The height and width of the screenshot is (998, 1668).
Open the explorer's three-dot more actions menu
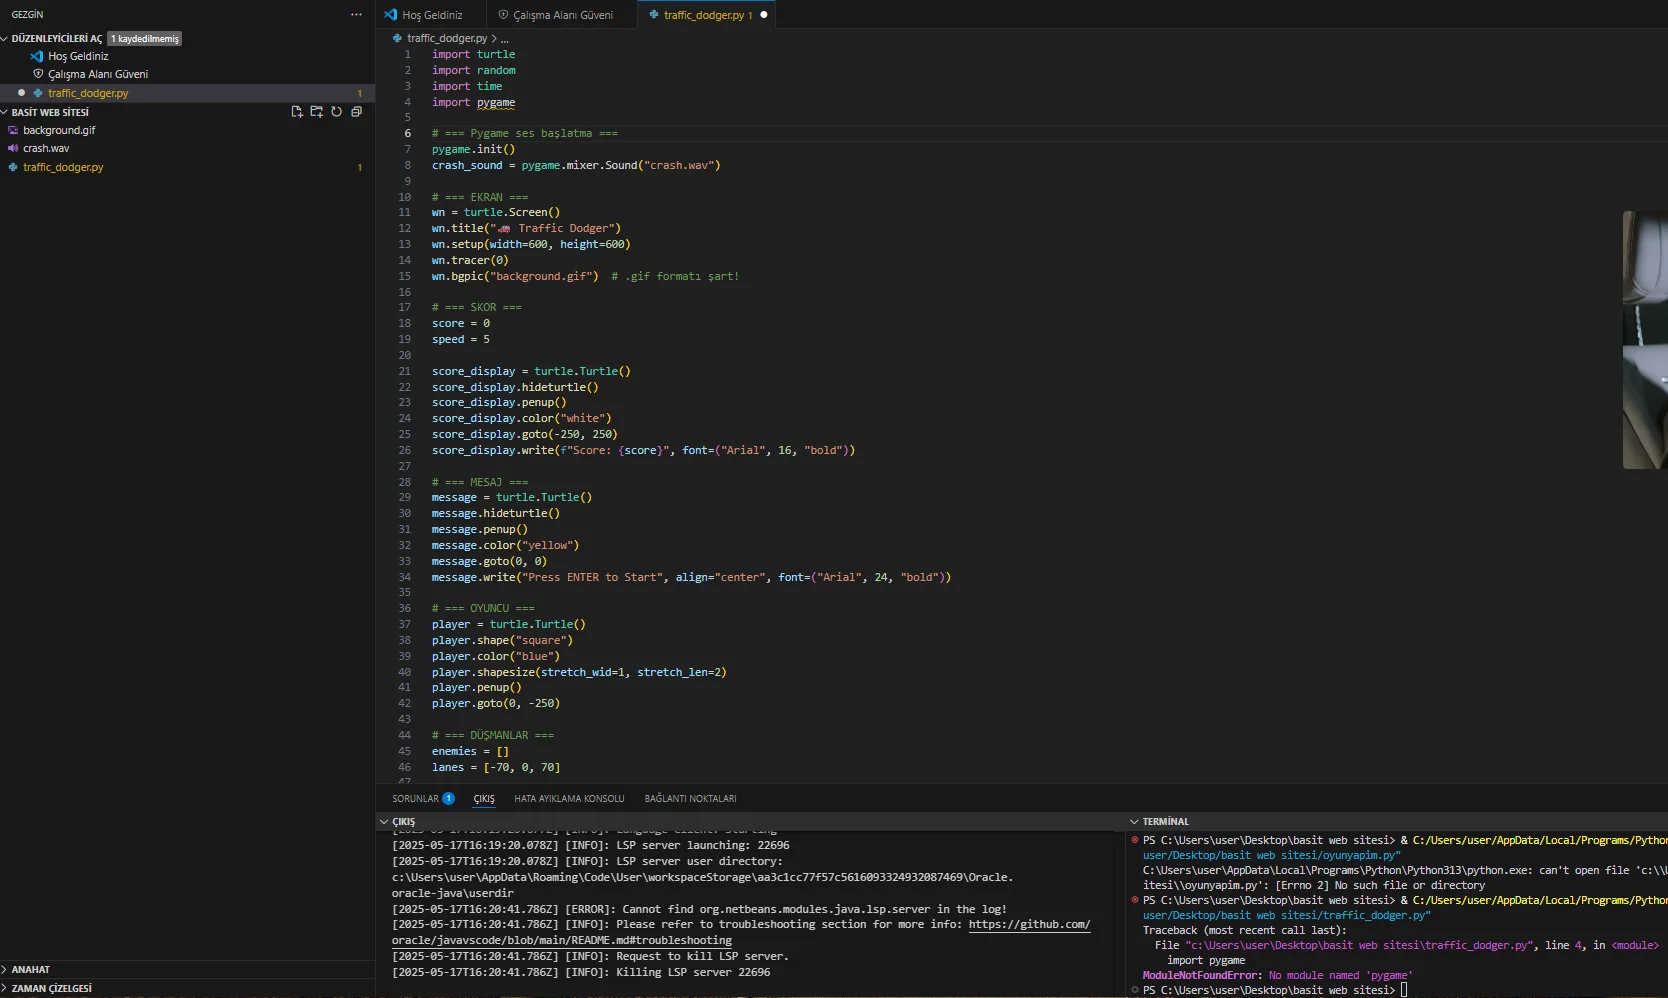point(356,15)
